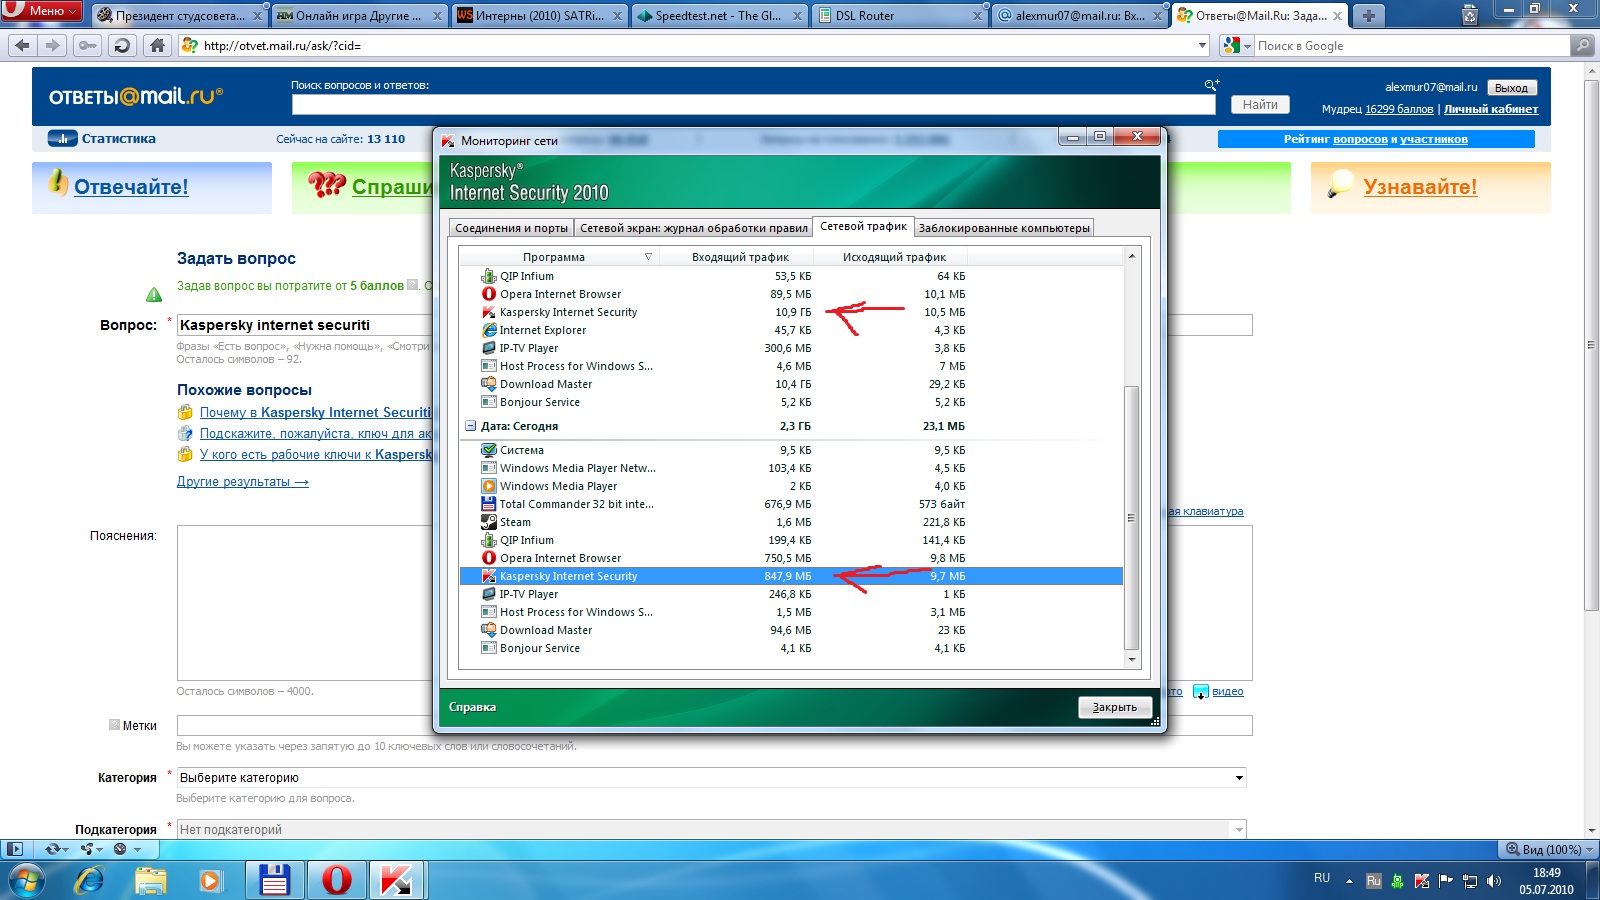1600x900 pixels.
Task: Focus the Вопрос text field
Action: tap(714, 325)
